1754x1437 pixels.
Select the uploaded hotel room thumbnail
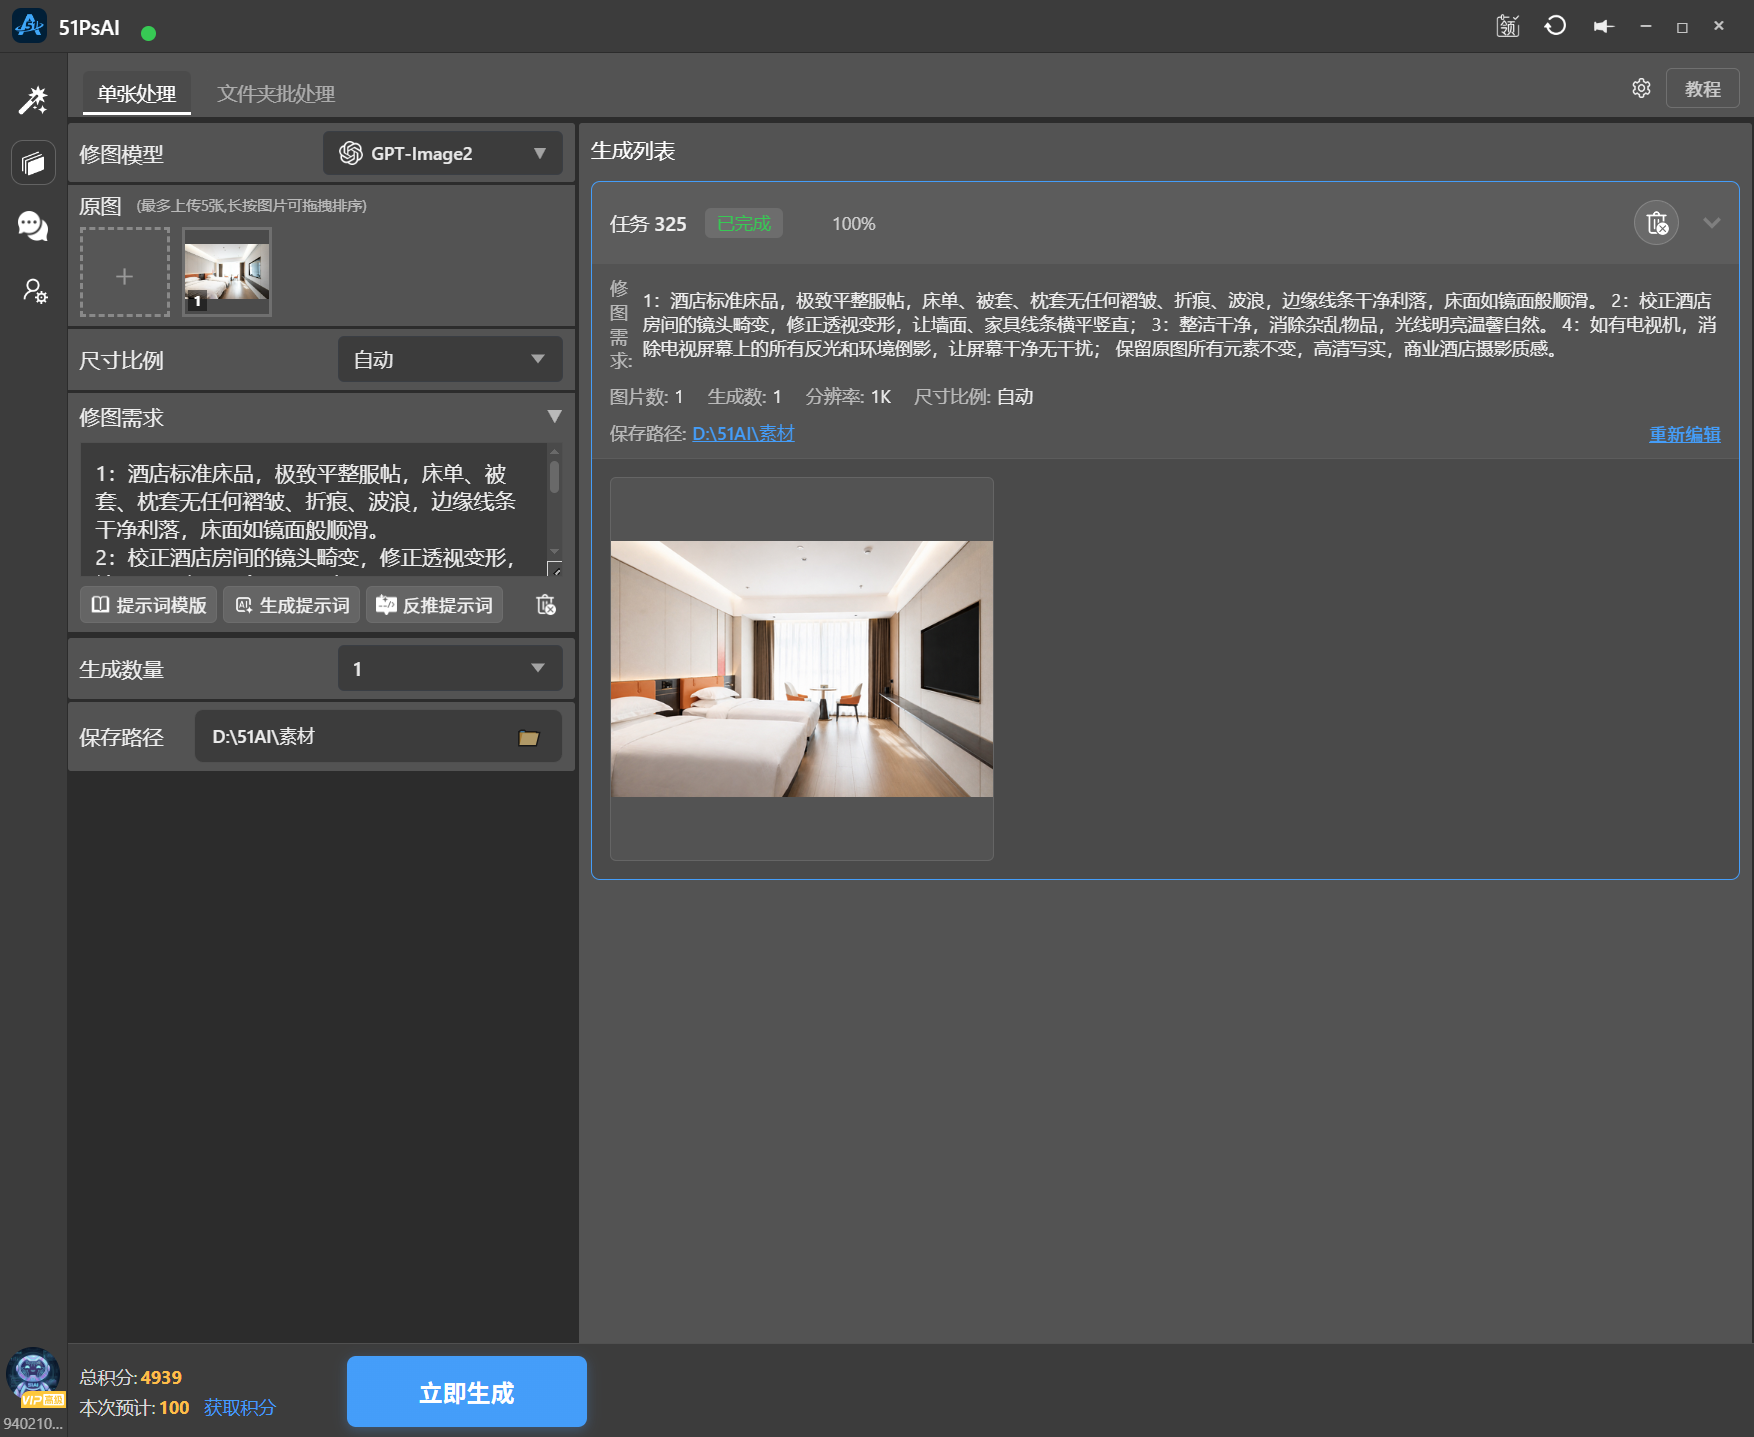pos(227,272)
